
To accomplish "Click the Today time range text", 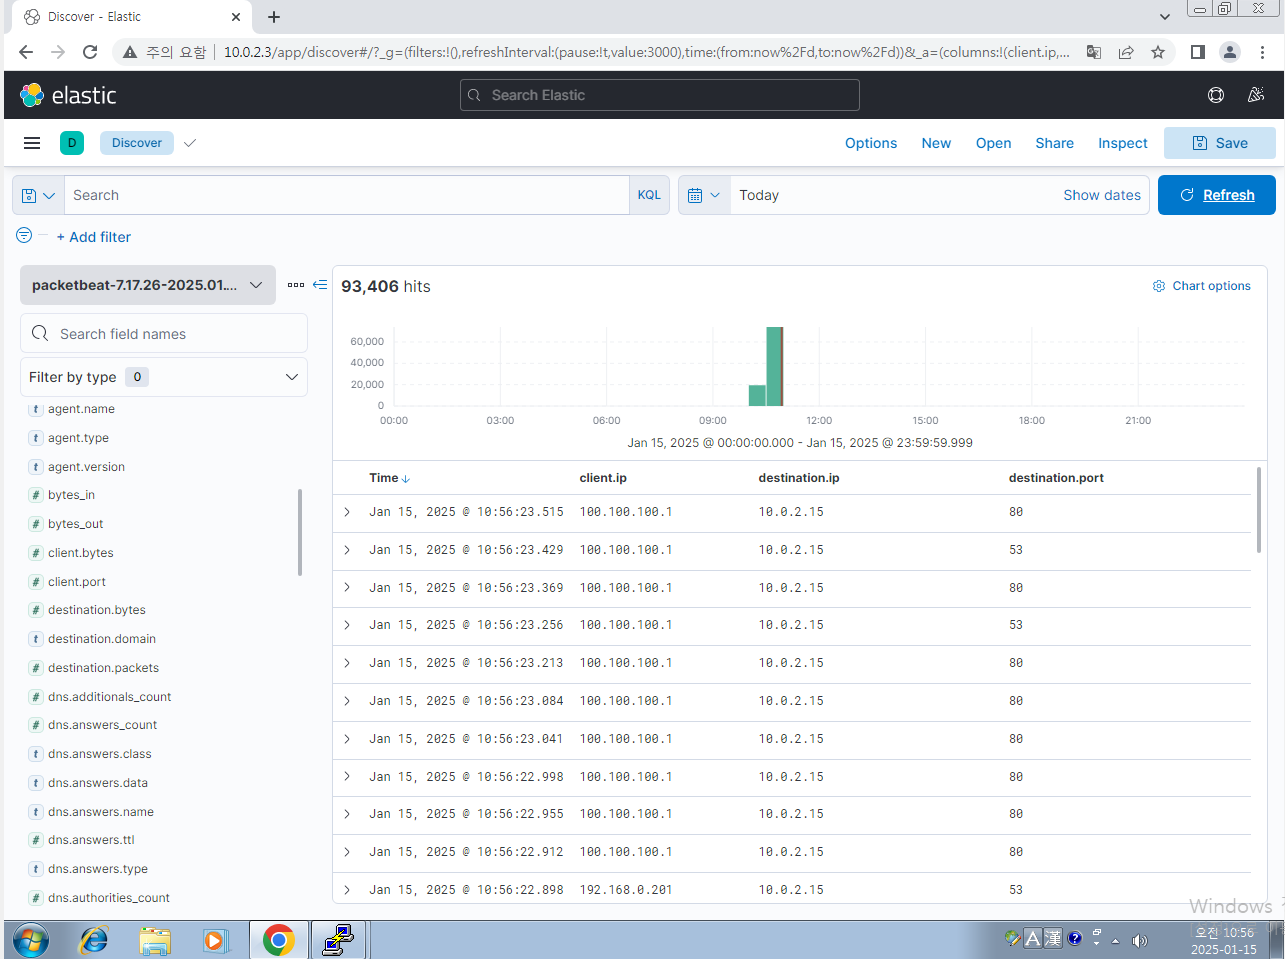I will 759,195.
